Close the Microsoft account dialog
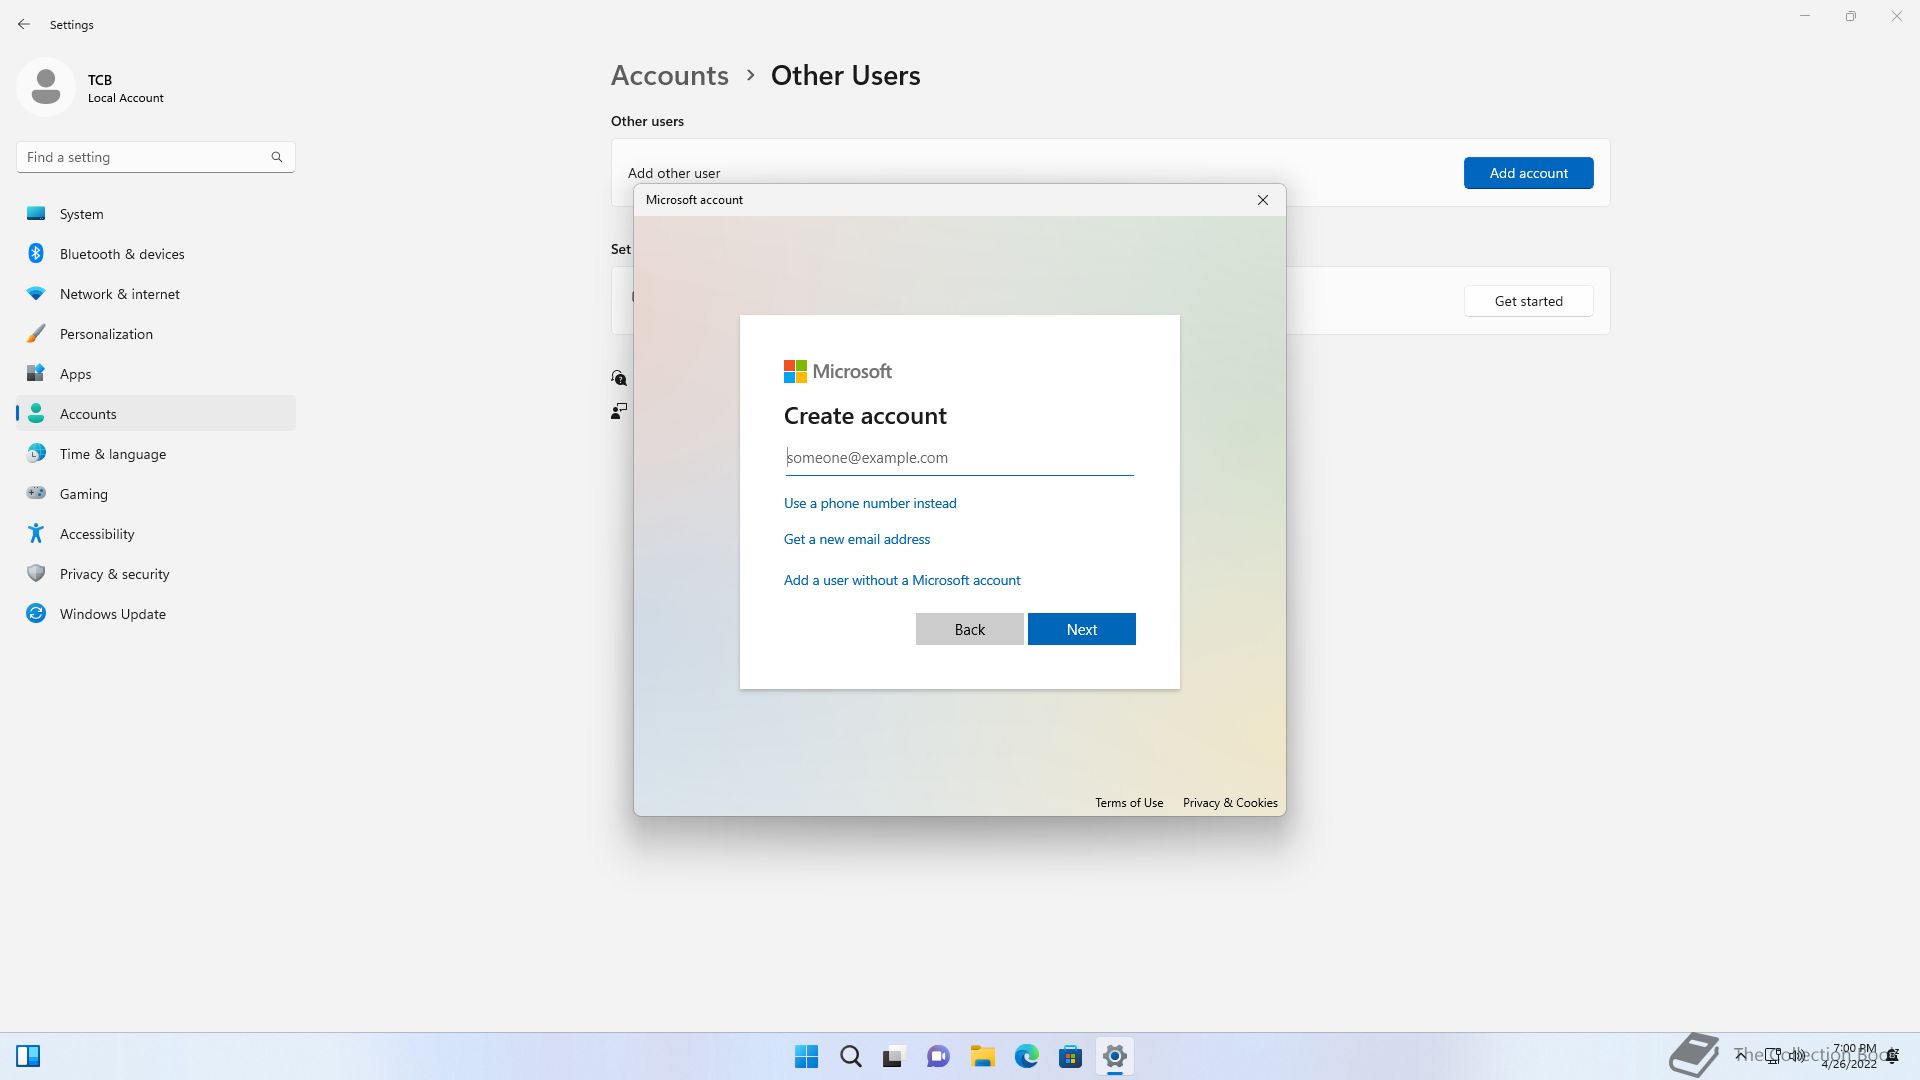Image resolution: width=1920 pixels, height=1080 pixels. tap(1263, 200)
